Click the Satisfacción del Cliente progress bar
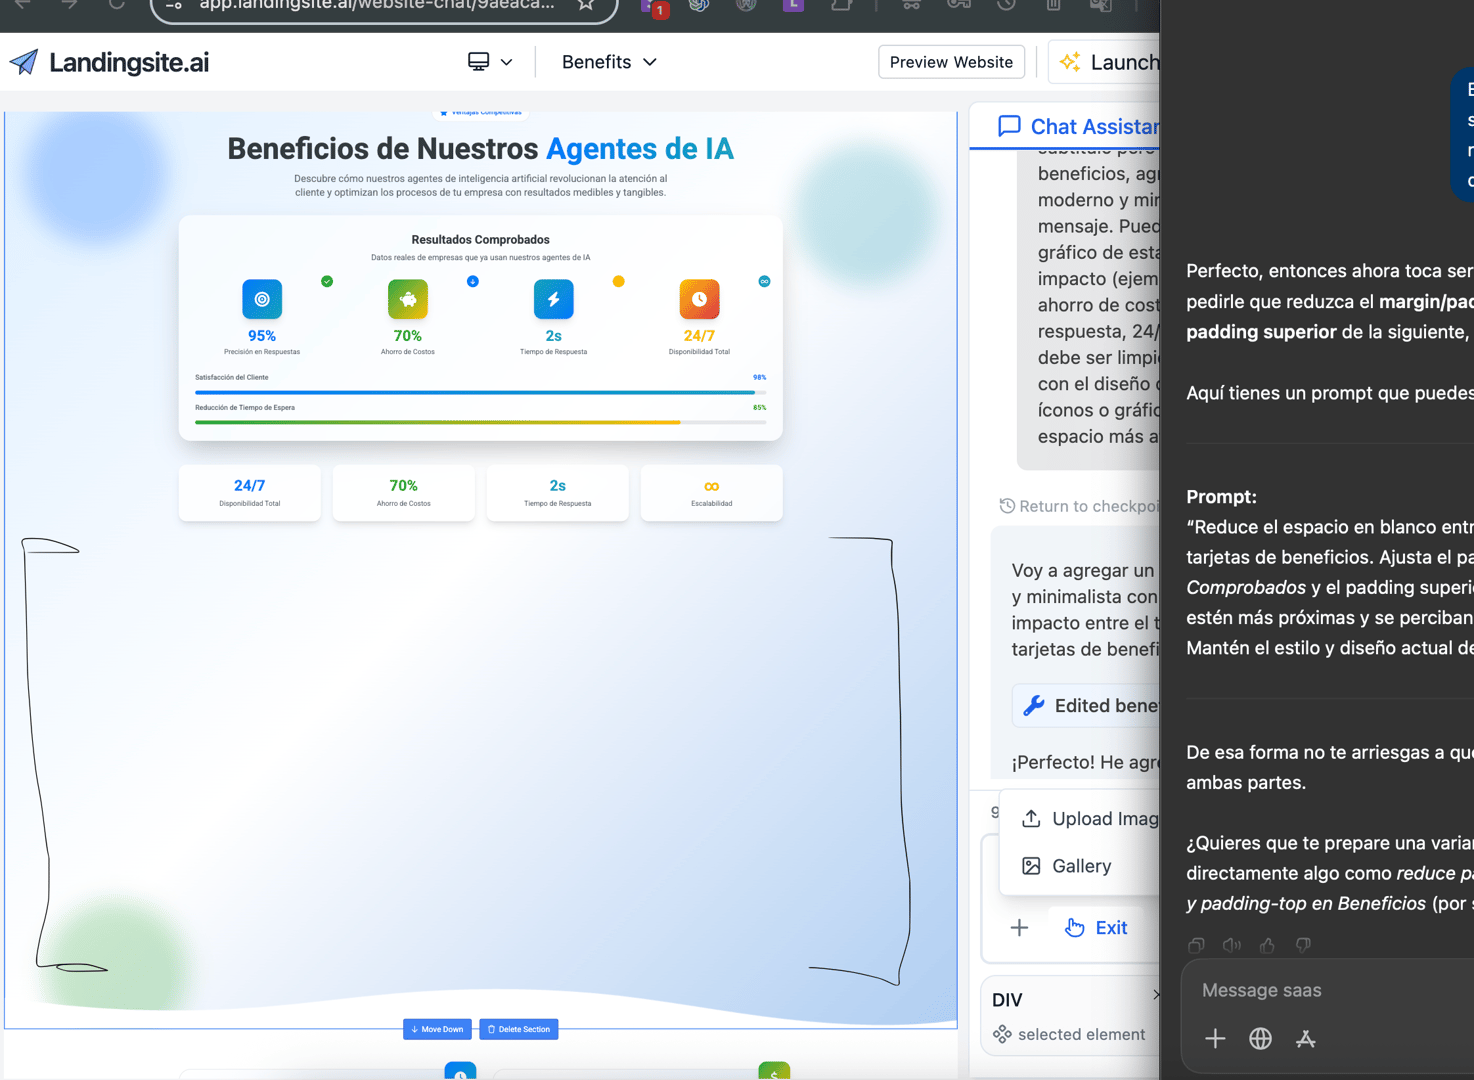Viewport: 1474px width, 1080px height. (481, 393)
